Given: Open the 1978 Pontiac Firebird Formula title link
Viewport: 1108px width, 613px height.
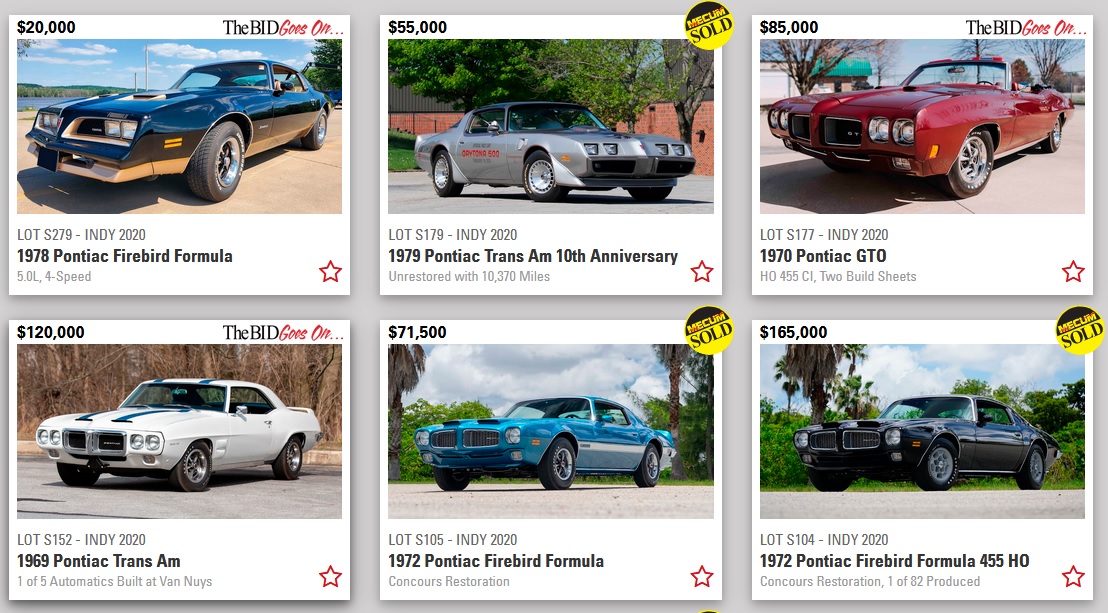Looking at the screenshot, I should tap(124, 256).
